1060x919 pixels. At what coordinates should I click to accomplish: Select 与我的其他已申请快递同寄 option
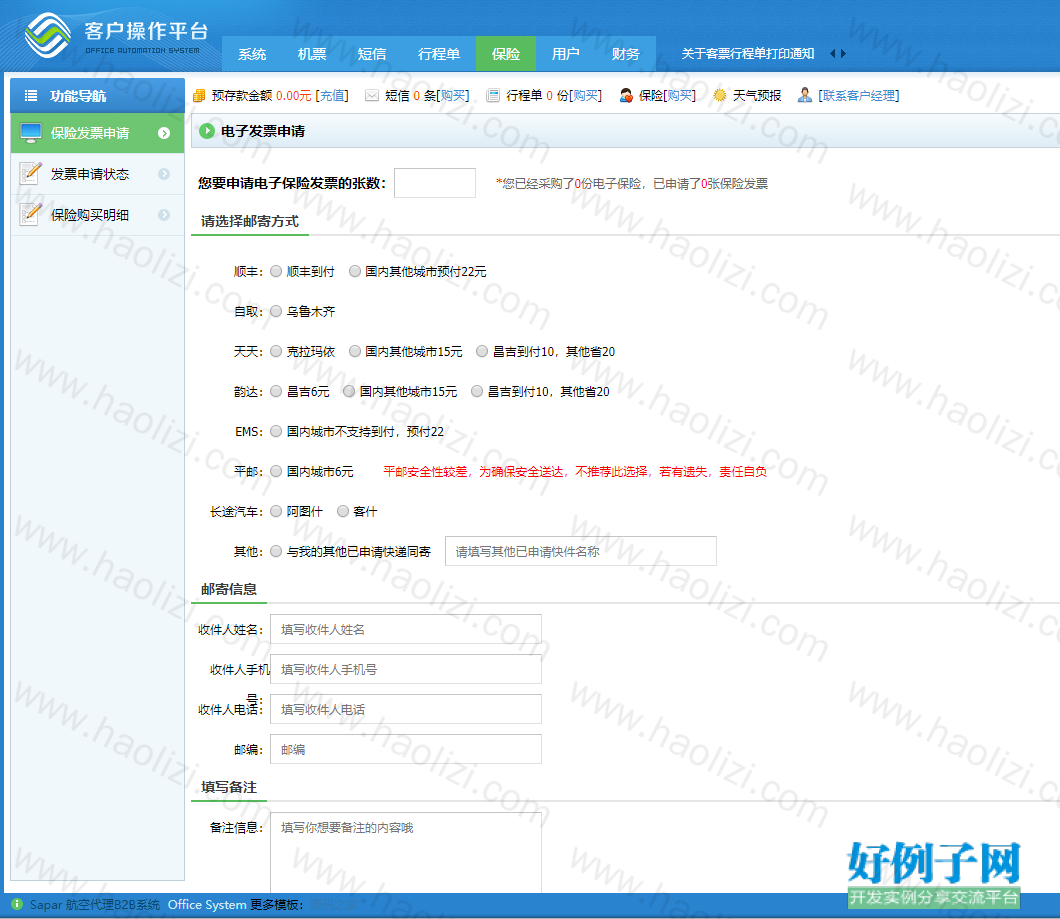(x=276, y=551)
